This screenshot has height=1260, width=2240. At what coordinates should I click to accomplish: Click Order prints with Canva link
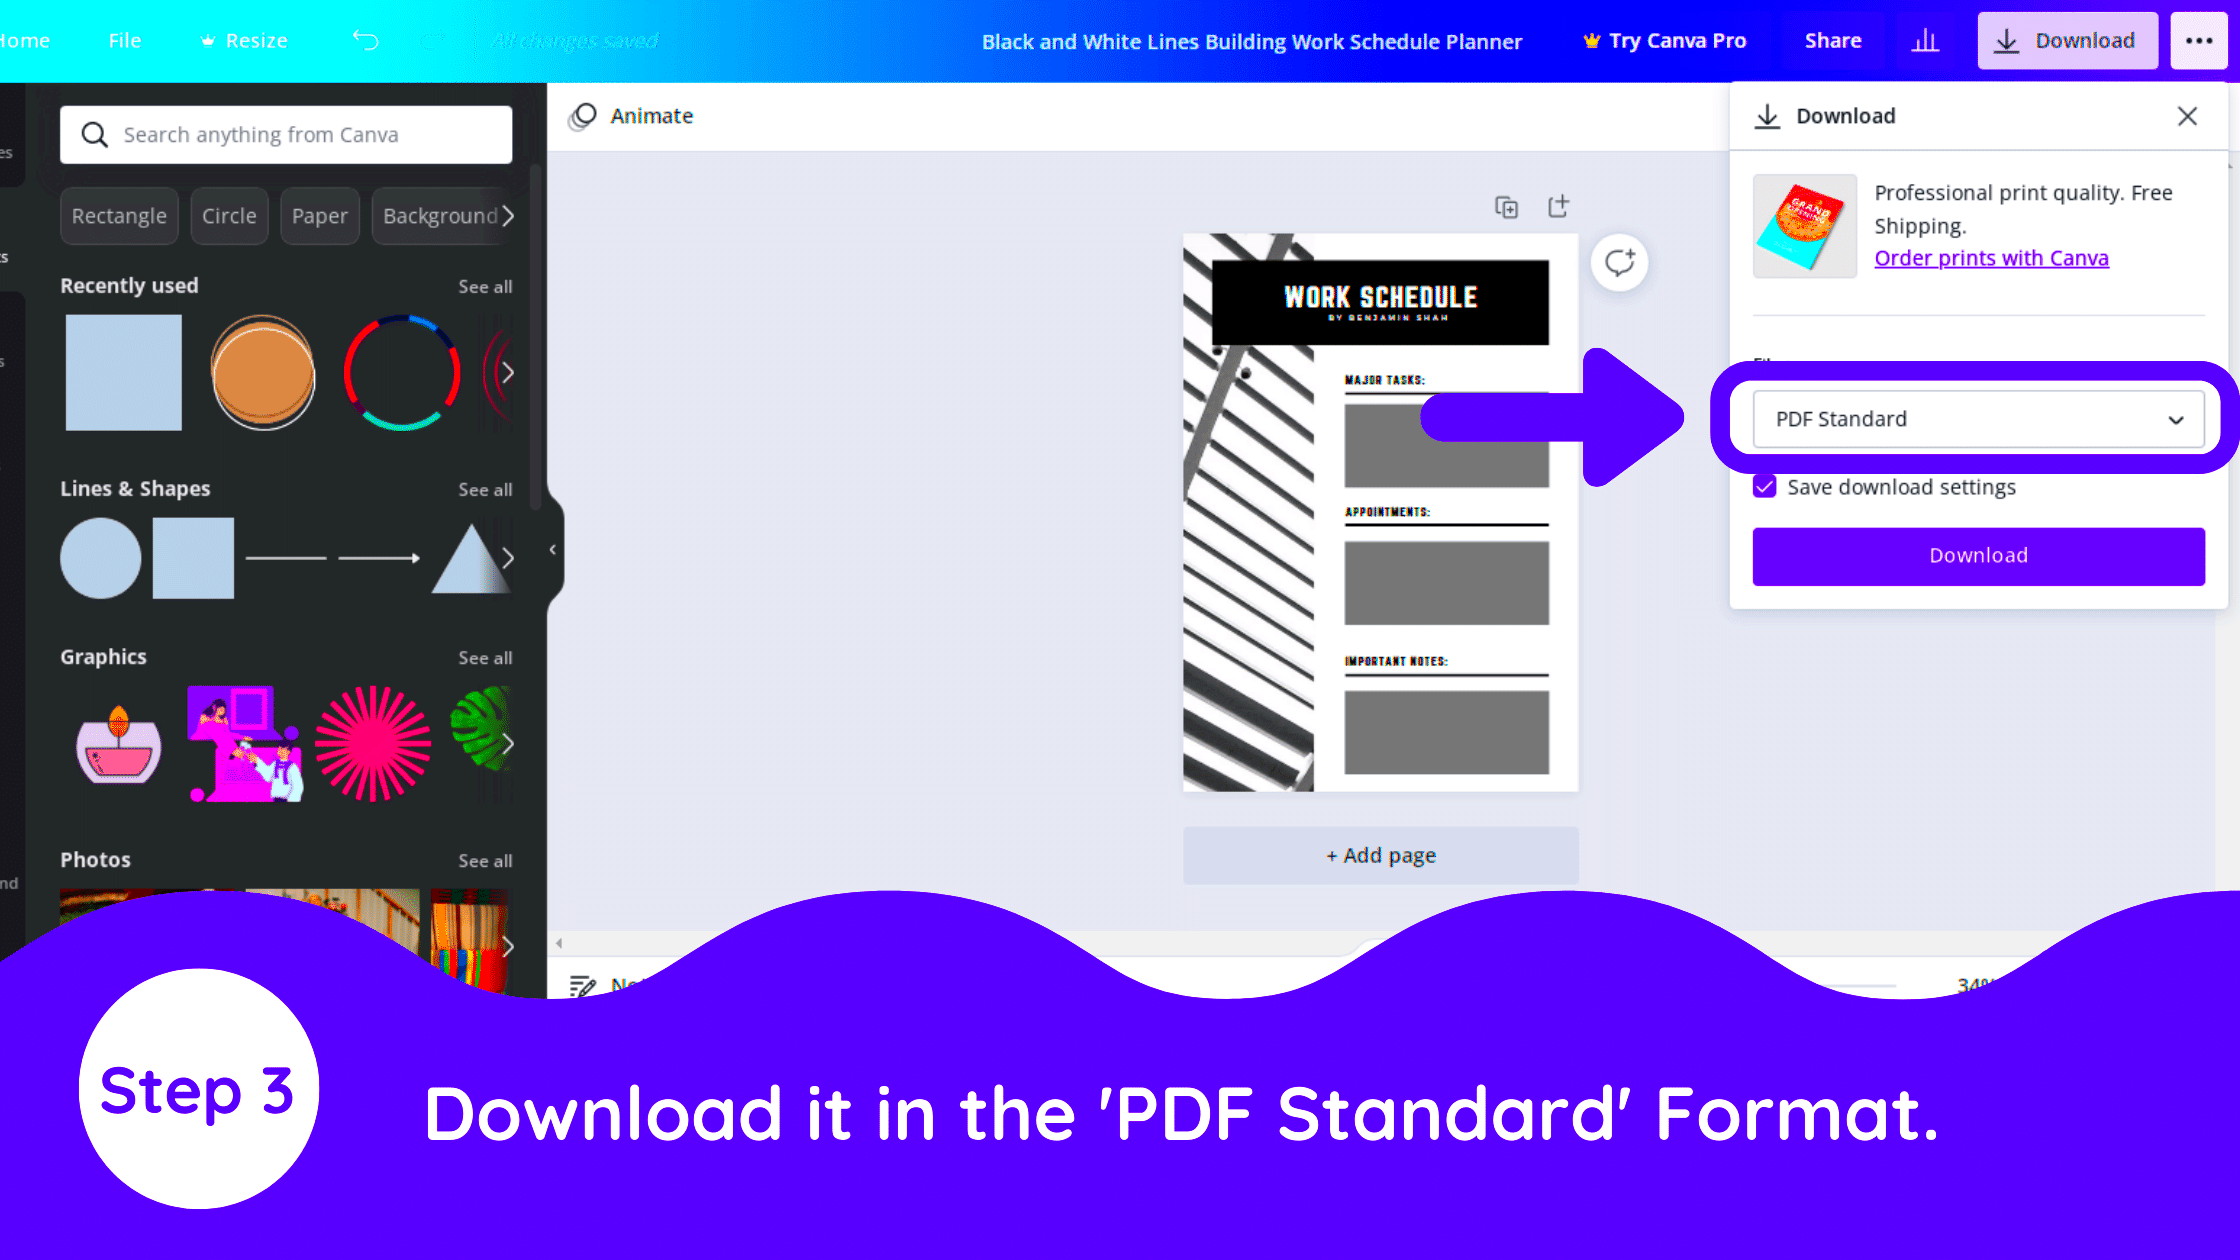(x=1991, y=257)
